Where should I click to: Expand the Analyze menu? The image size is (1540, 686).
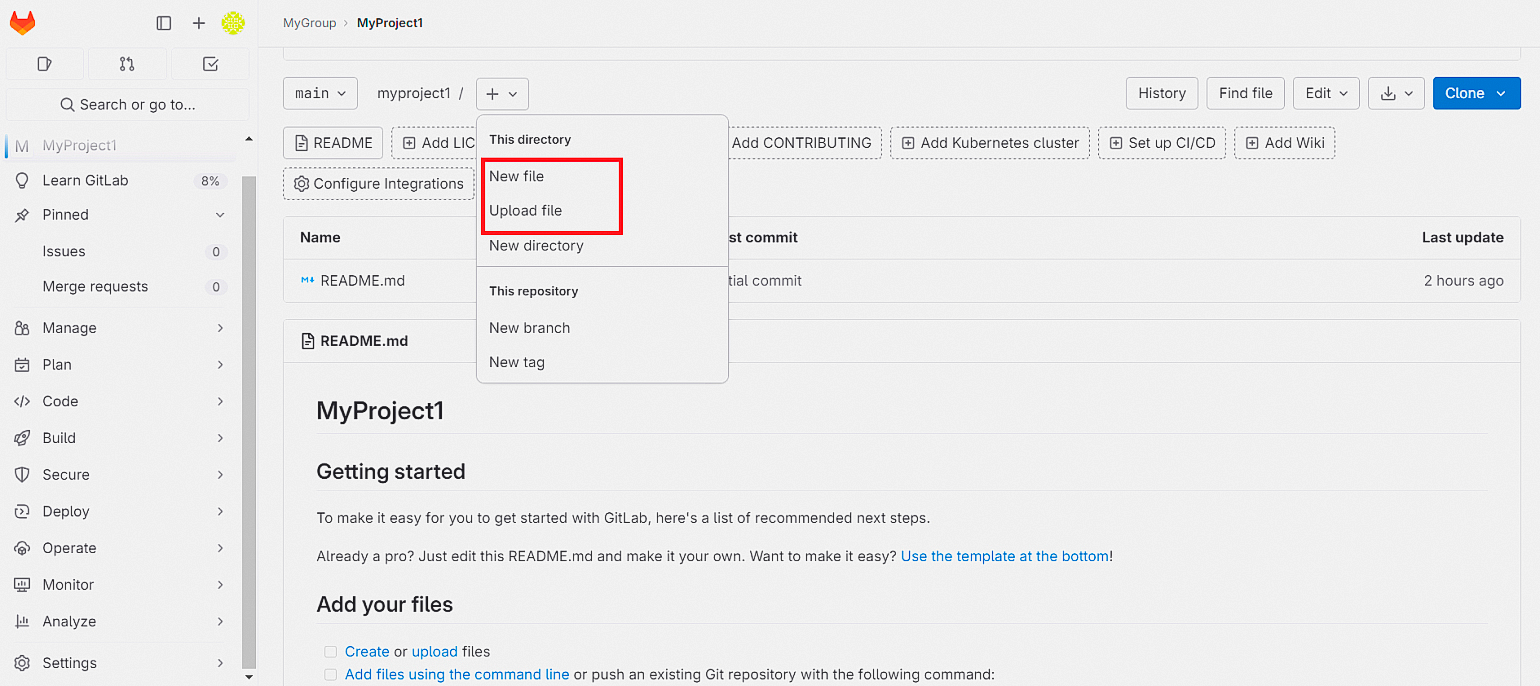[120, 621]
